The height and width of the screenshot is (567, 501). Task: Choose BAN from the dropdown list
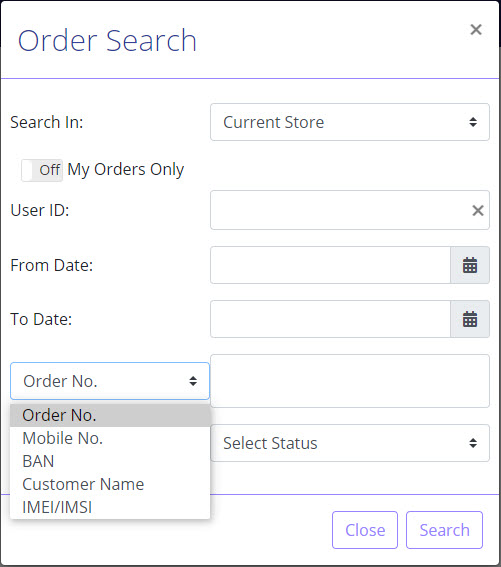pyautogui.click(x=110, y=461)
